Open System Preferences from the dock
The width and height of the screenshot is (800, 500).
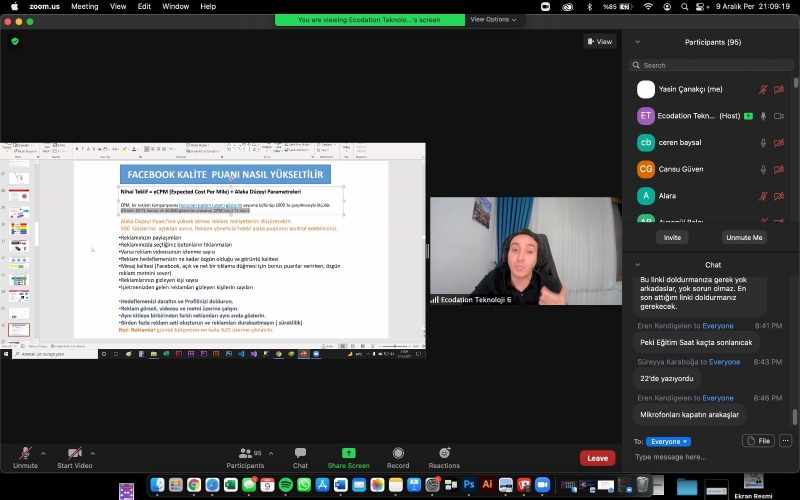coord(433,484)
